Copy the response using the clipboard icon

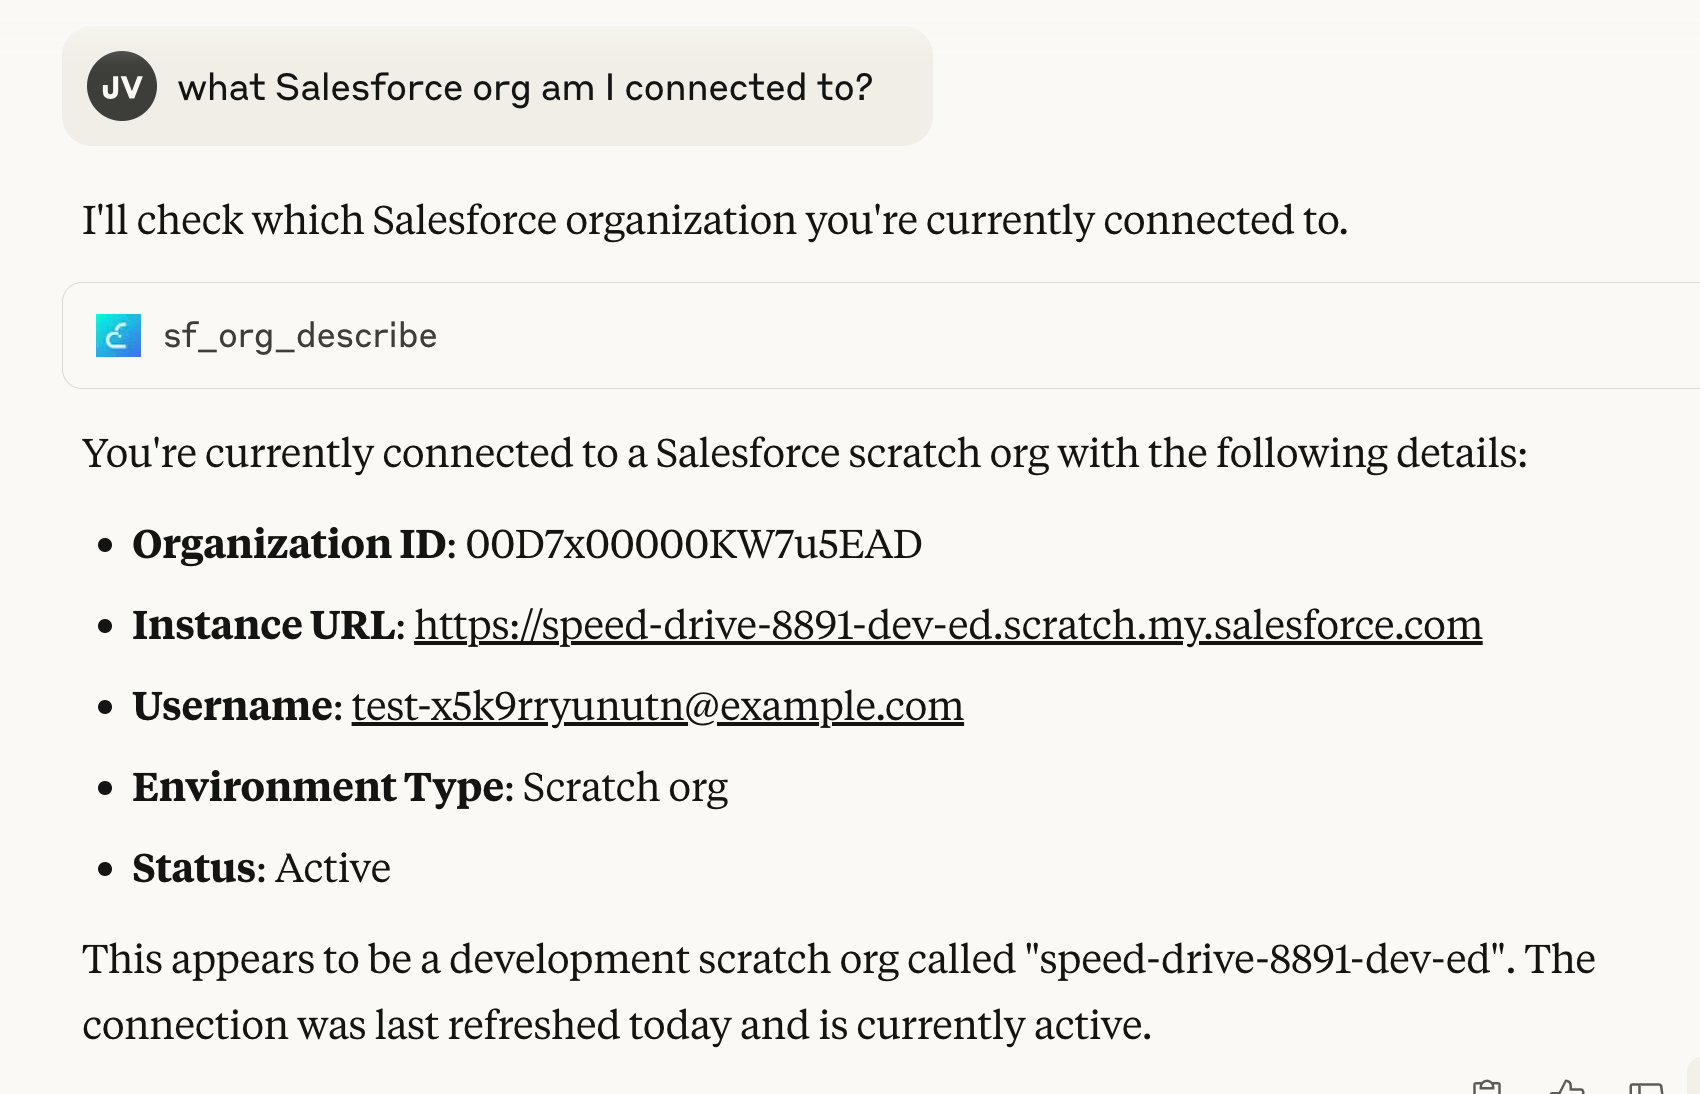coord(1487,1088)
